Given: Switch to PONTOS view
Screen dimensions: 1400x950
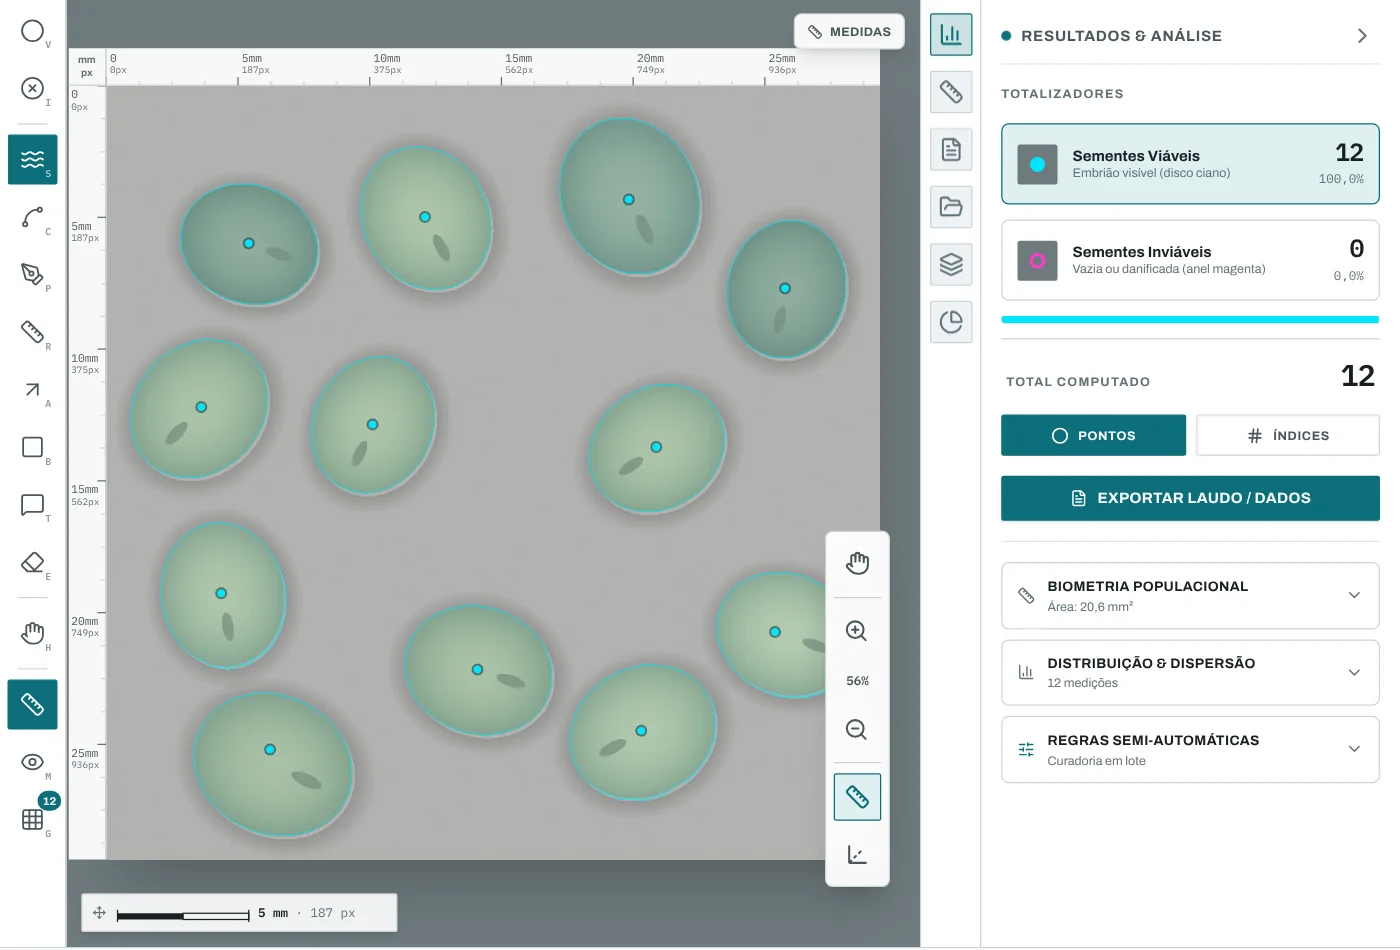Looking at the screenshot, I should pos(1093,436).
